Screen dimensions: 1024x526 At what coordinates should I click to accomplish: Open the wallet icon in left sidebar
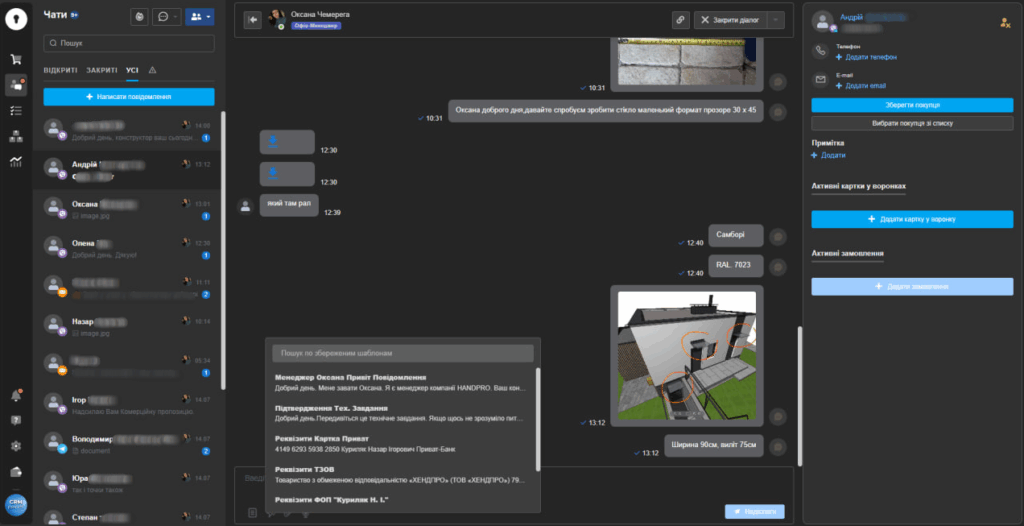(16, 472)
